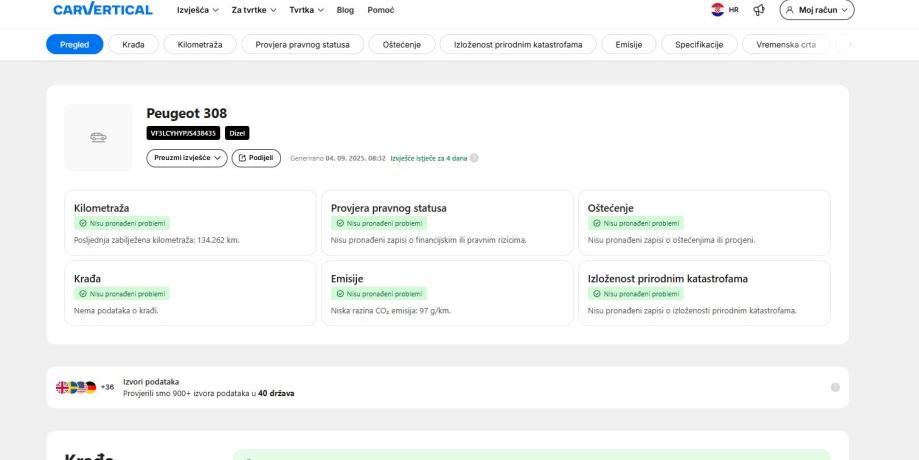Screen dimensions: 919x460
Task: Click the info icon in data sources row
Action: 834,387
